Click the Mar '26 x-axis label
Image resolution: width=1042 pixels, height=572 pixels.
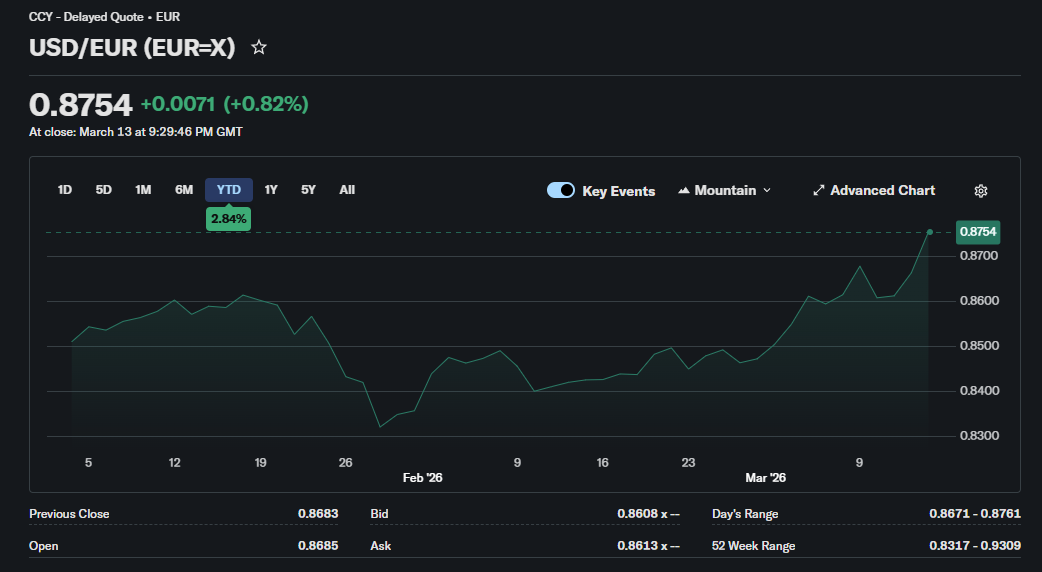766,478
